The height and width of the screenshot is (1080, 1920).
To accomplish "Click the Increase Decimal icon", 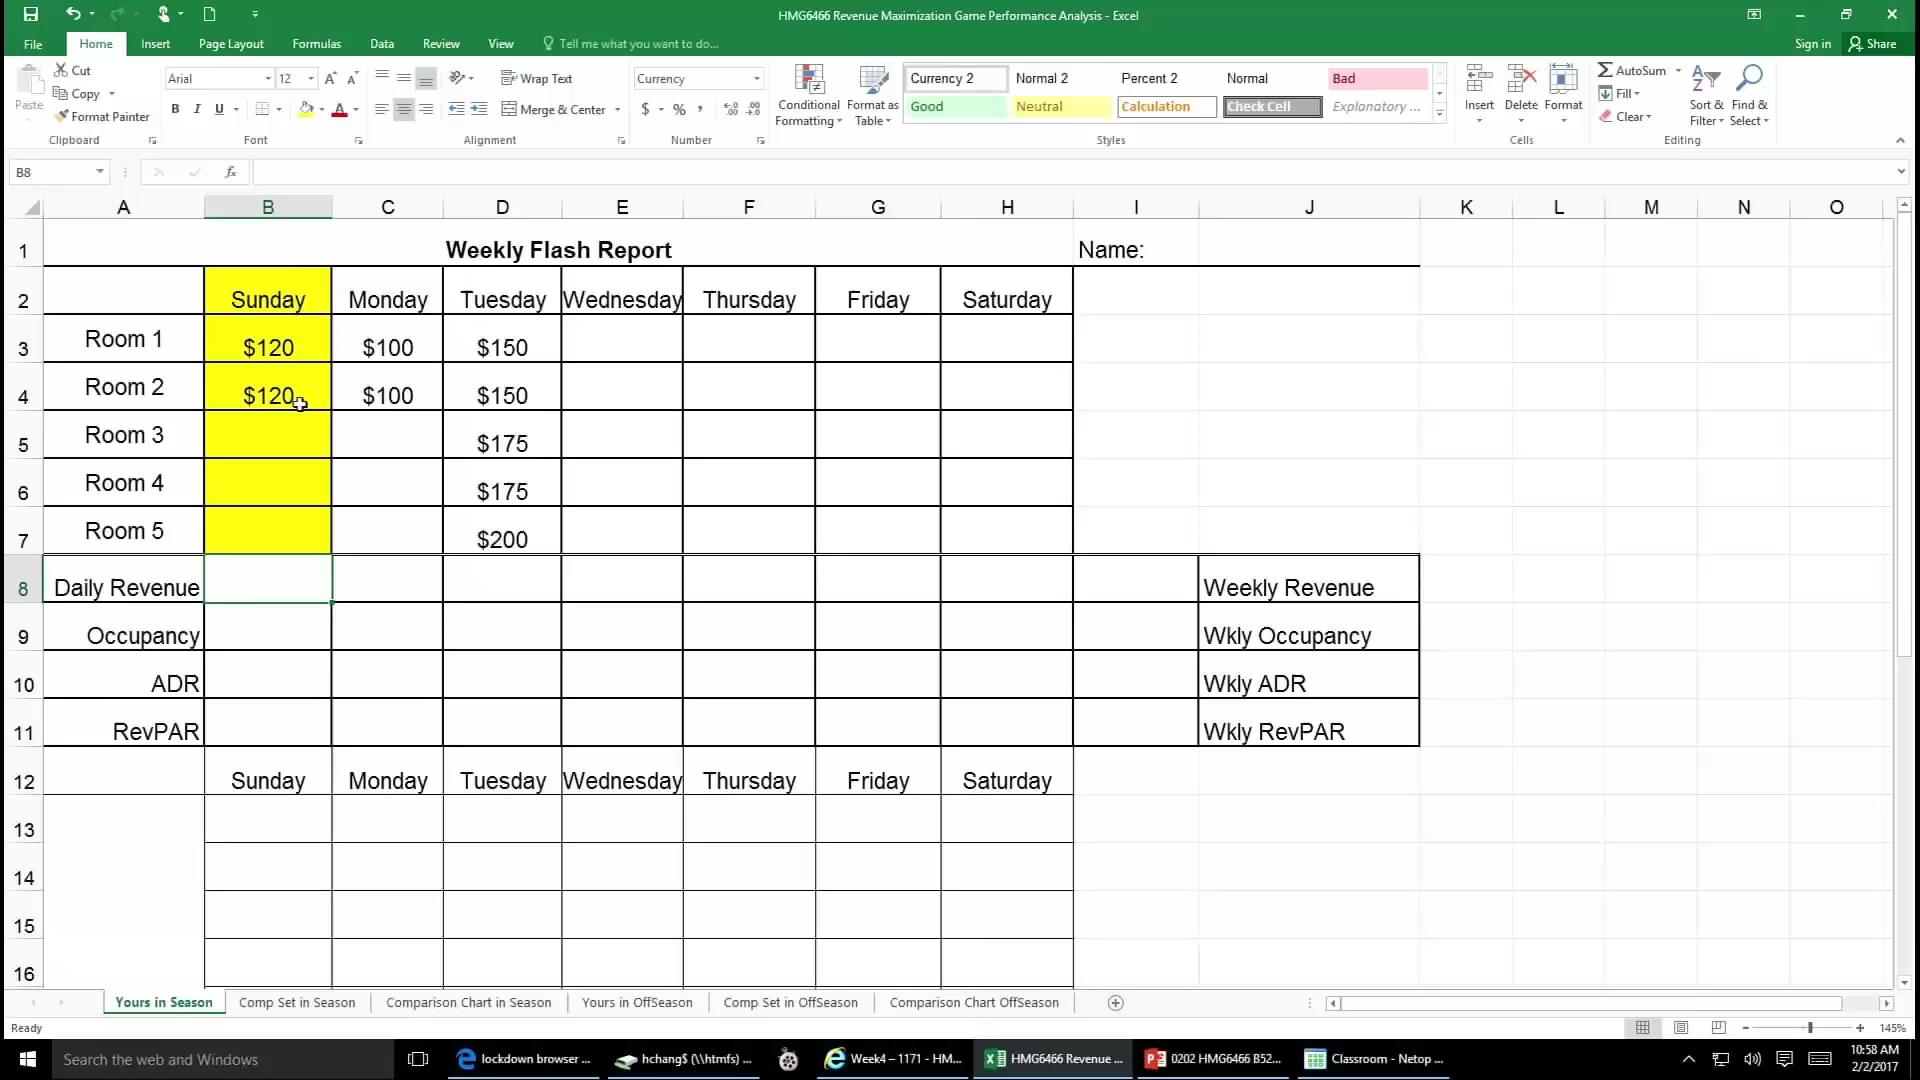I will (730, 110).
